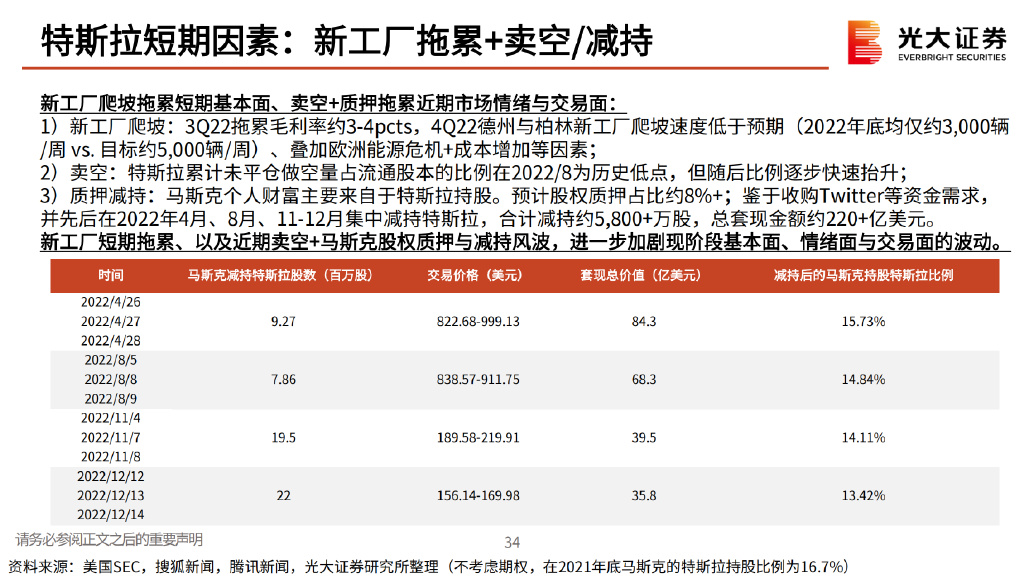Viewport: 1024px width, 576px height.
Task: Click the price range 156.14-169.98
Action: [478, 496]
